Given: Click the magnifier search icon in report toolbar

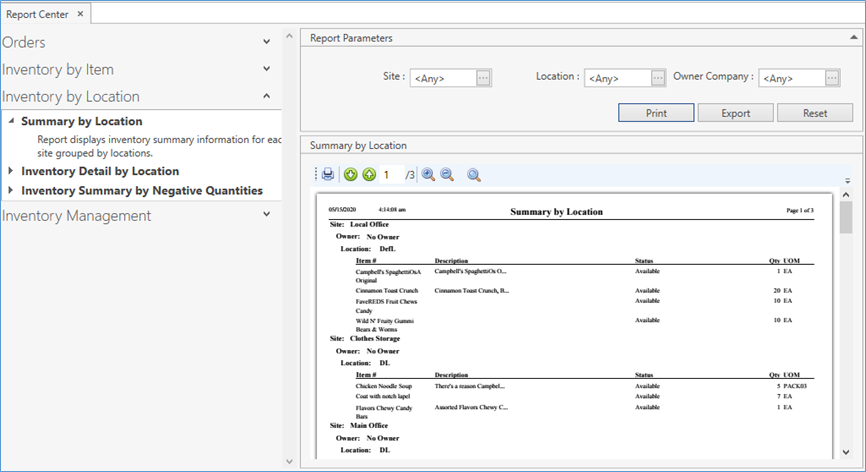Looking at the screenshot, I should tap(474, 175).
